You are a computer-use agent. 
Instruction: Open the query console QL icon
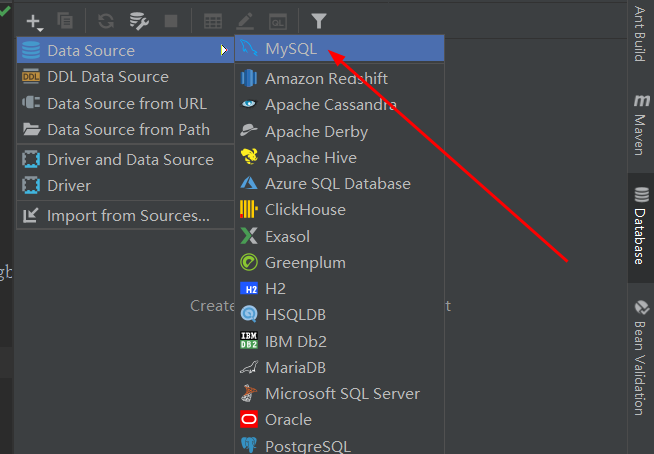point(278,21)
